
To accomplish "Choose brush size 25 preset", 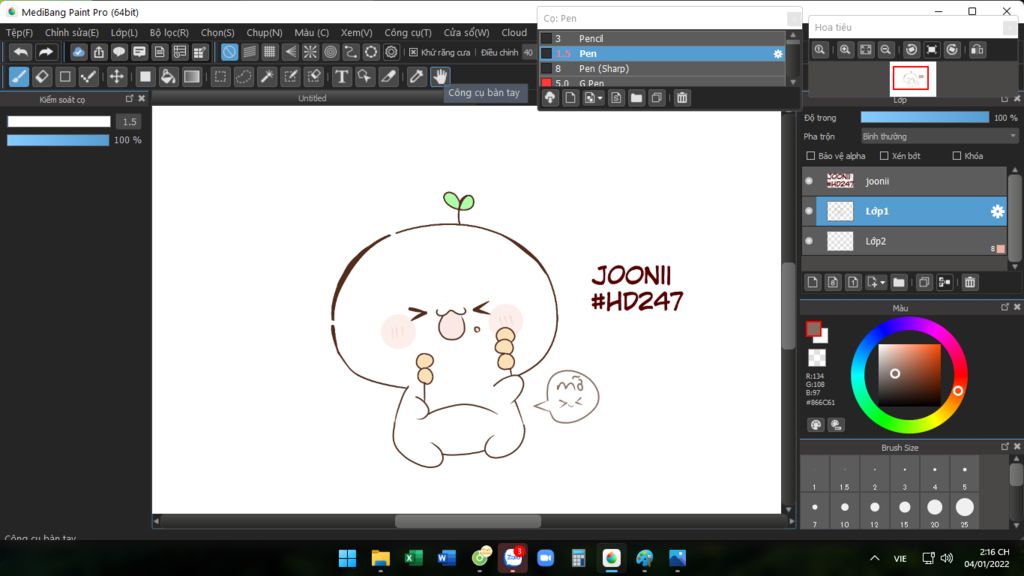I will coord(965,512).
